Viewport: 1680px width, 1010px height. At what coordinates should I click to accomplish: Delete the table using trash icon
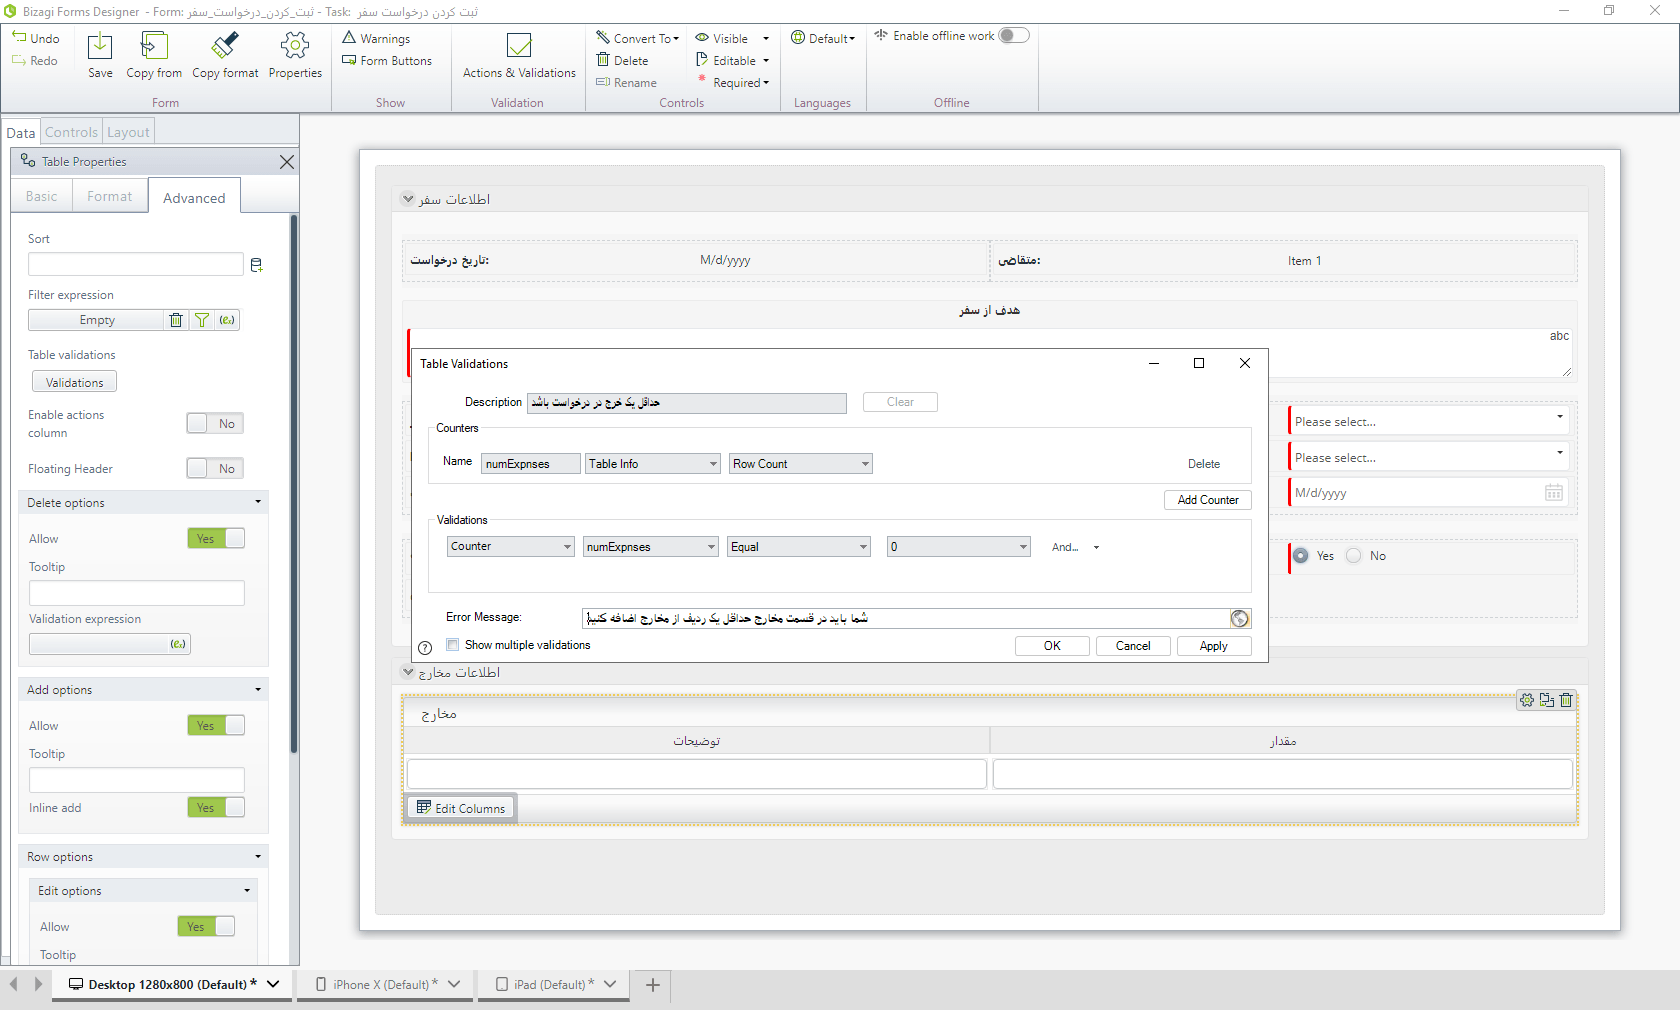click(1566, 700)
